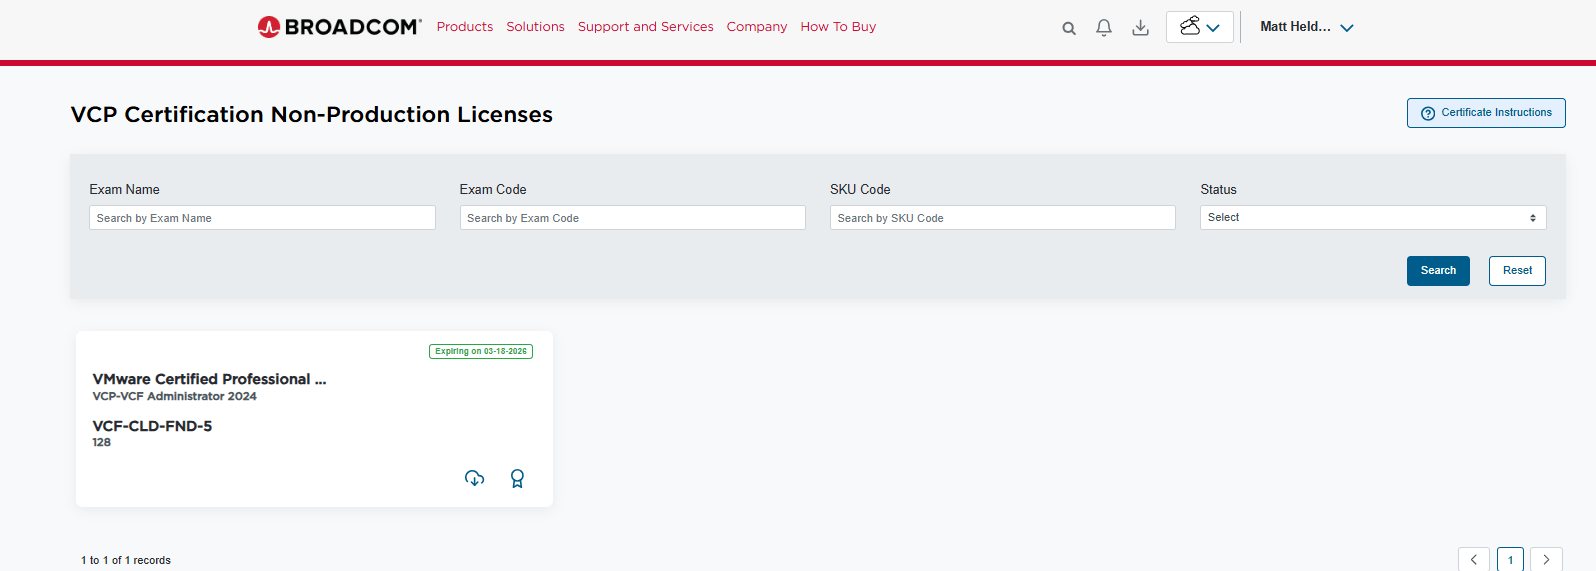Go to next page of records
The image size is (1596, 571).
1546,560
